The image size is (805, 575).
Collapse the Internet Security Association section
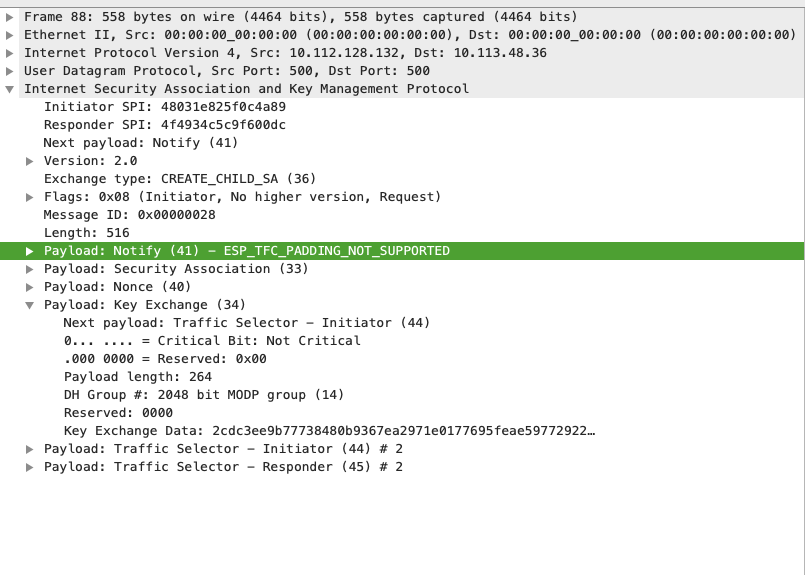pos(10,89)
